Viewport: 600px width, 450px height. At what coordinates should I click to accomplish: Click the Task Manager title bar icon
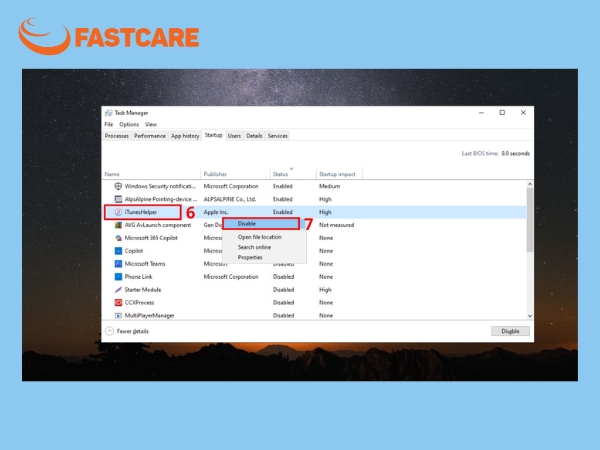109,113
